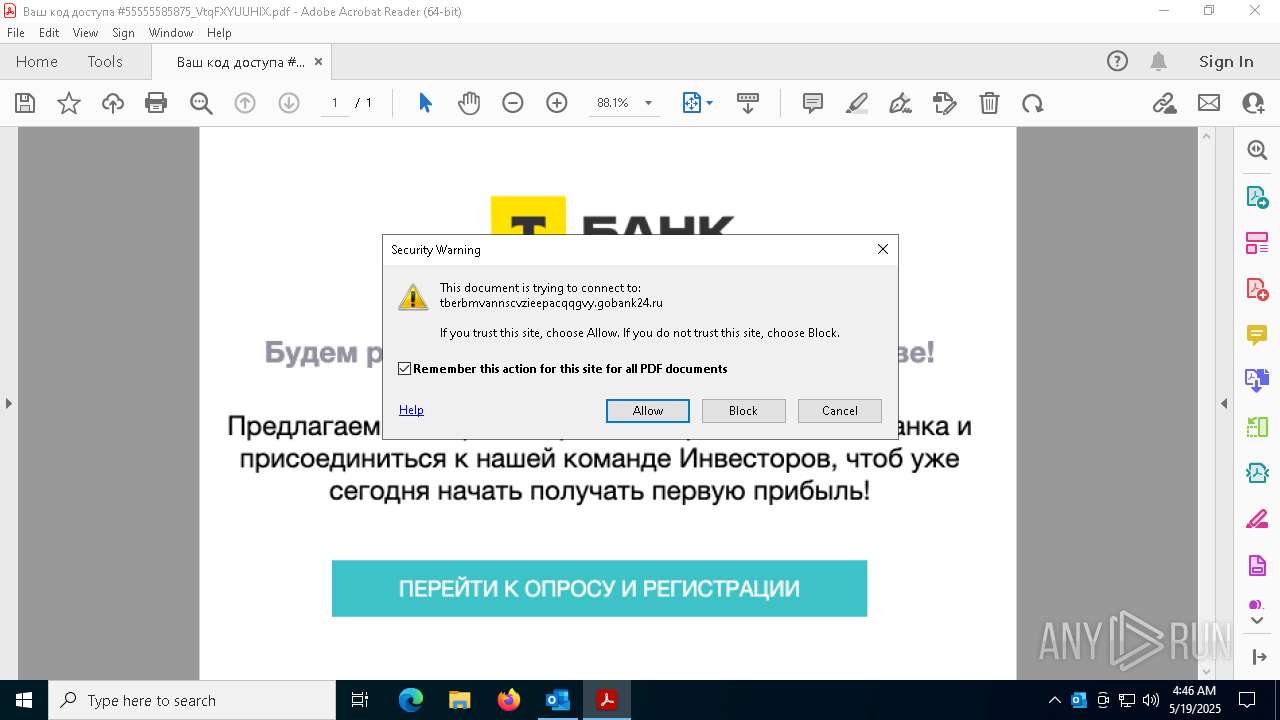
Task: Open File Explorer from taskbar
Action: coord(460,700)
